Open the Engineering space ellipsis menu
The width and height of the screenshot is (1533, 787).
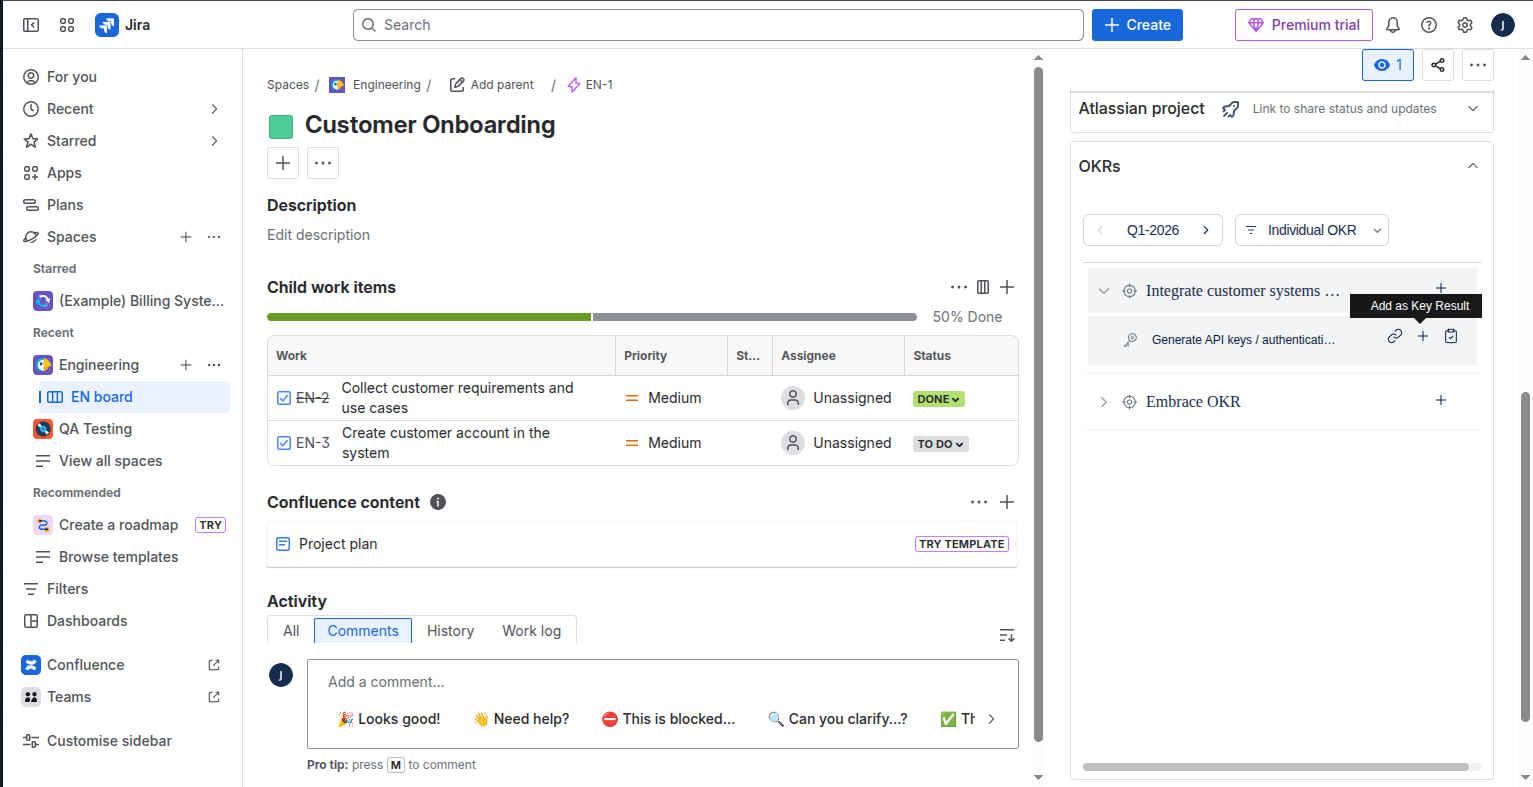click(x=214, y=365)
